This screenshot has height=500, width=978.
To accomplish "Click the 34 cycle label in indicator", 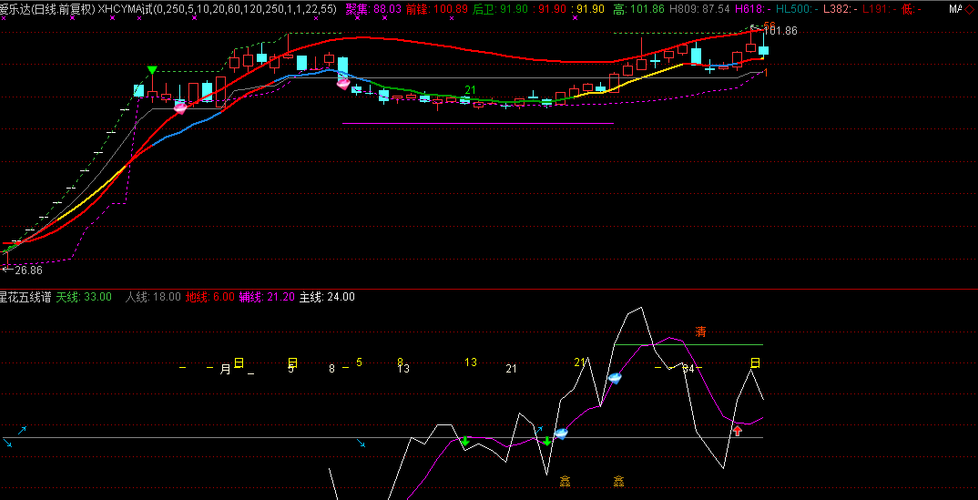I will pos(689,368).
